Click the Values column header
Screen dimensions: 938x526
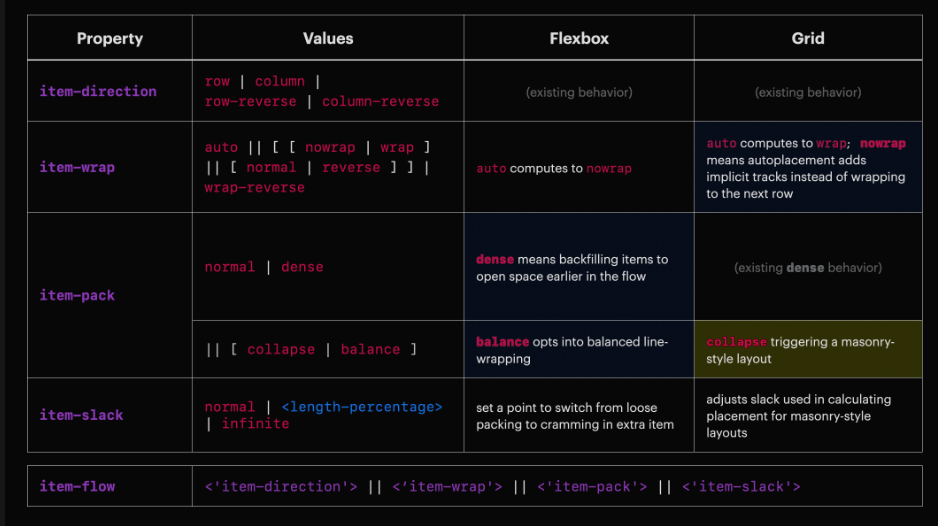[x=328, y=39]
